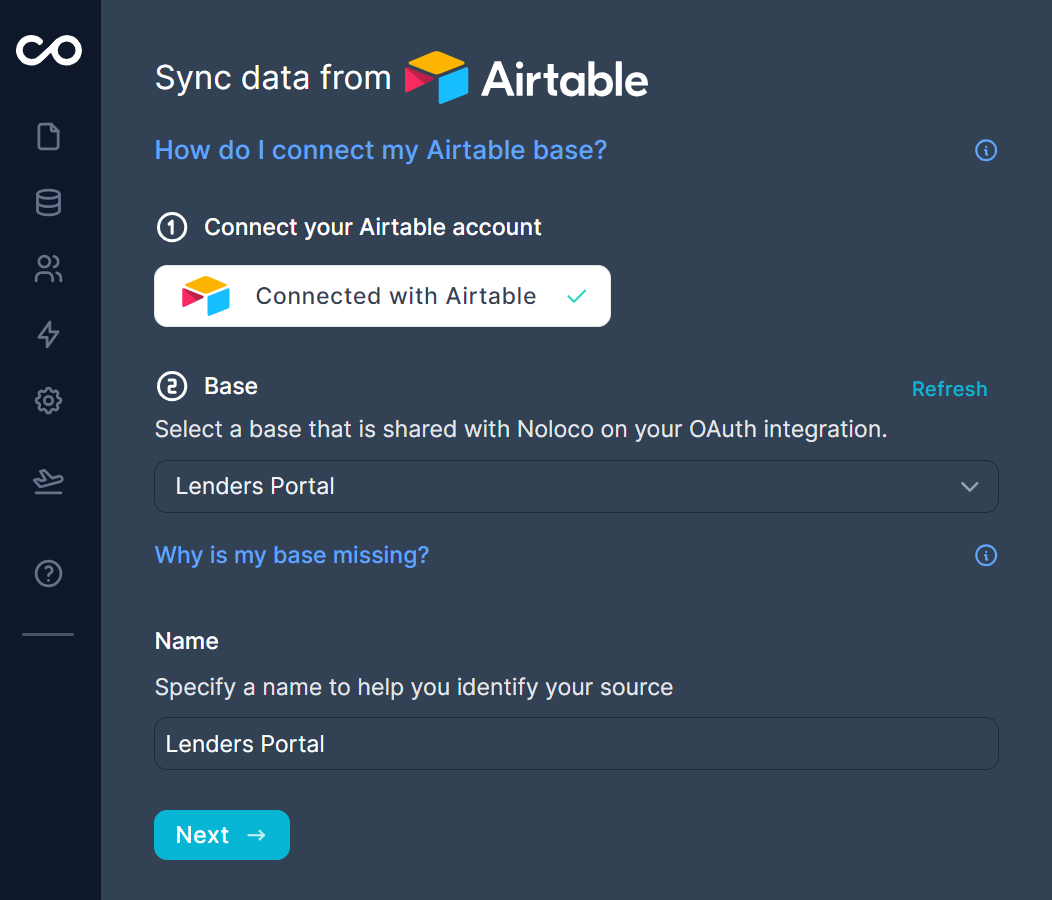Focus the Name field containing Lenders Portal
1052x900 pixels.
click(576, 744)
